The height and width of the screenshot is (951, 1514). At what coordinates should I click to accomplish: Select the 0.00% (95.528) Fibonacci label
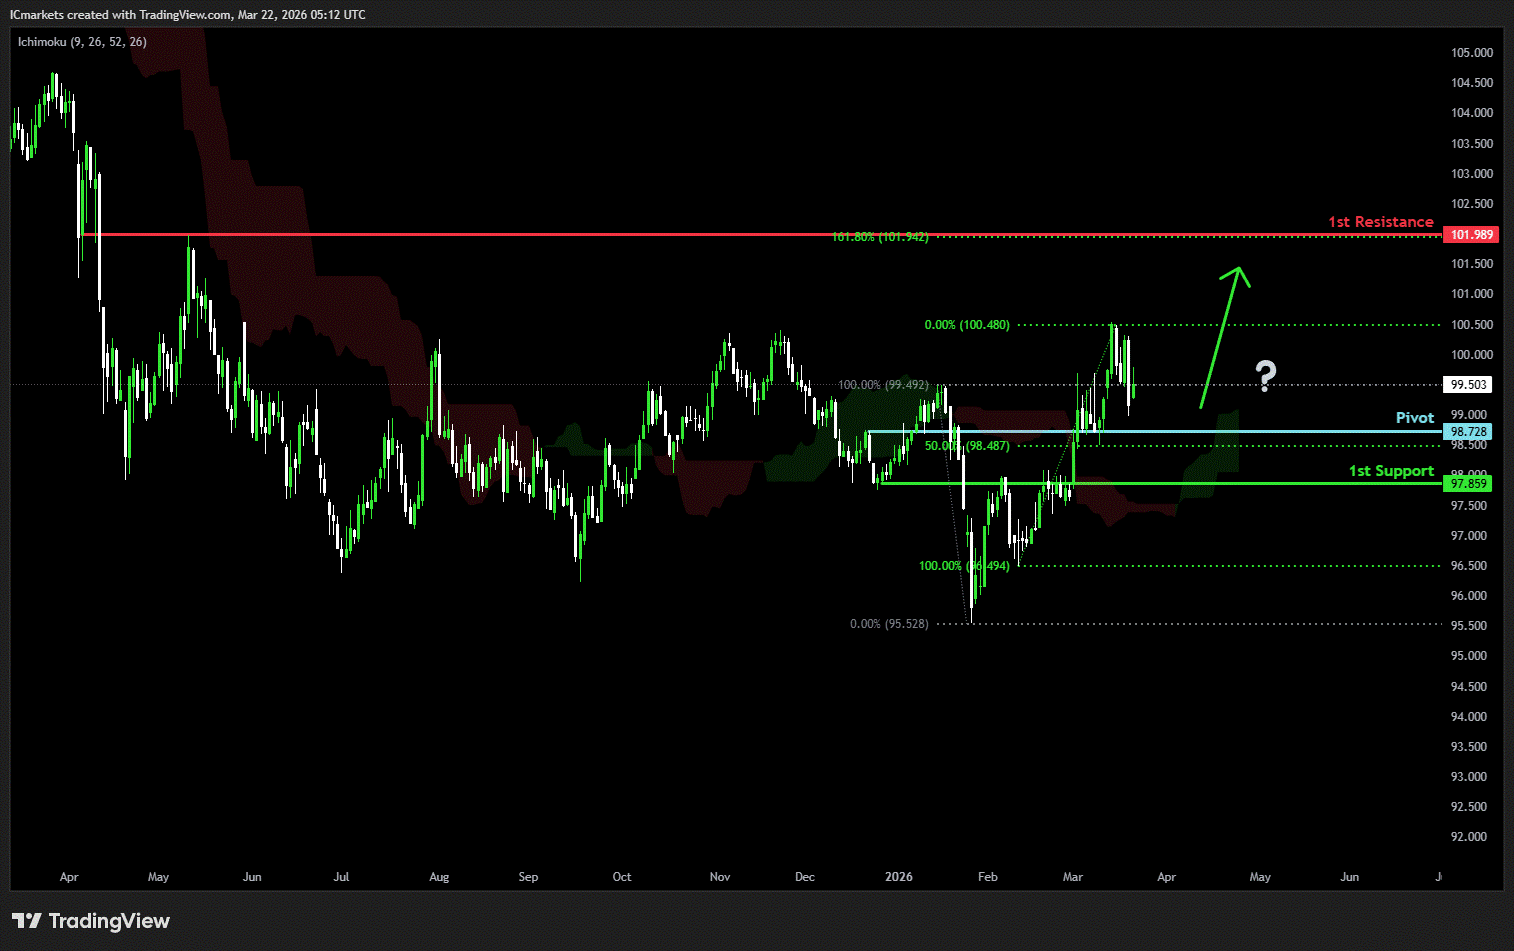pyautogui.click(x=889, y=624)
